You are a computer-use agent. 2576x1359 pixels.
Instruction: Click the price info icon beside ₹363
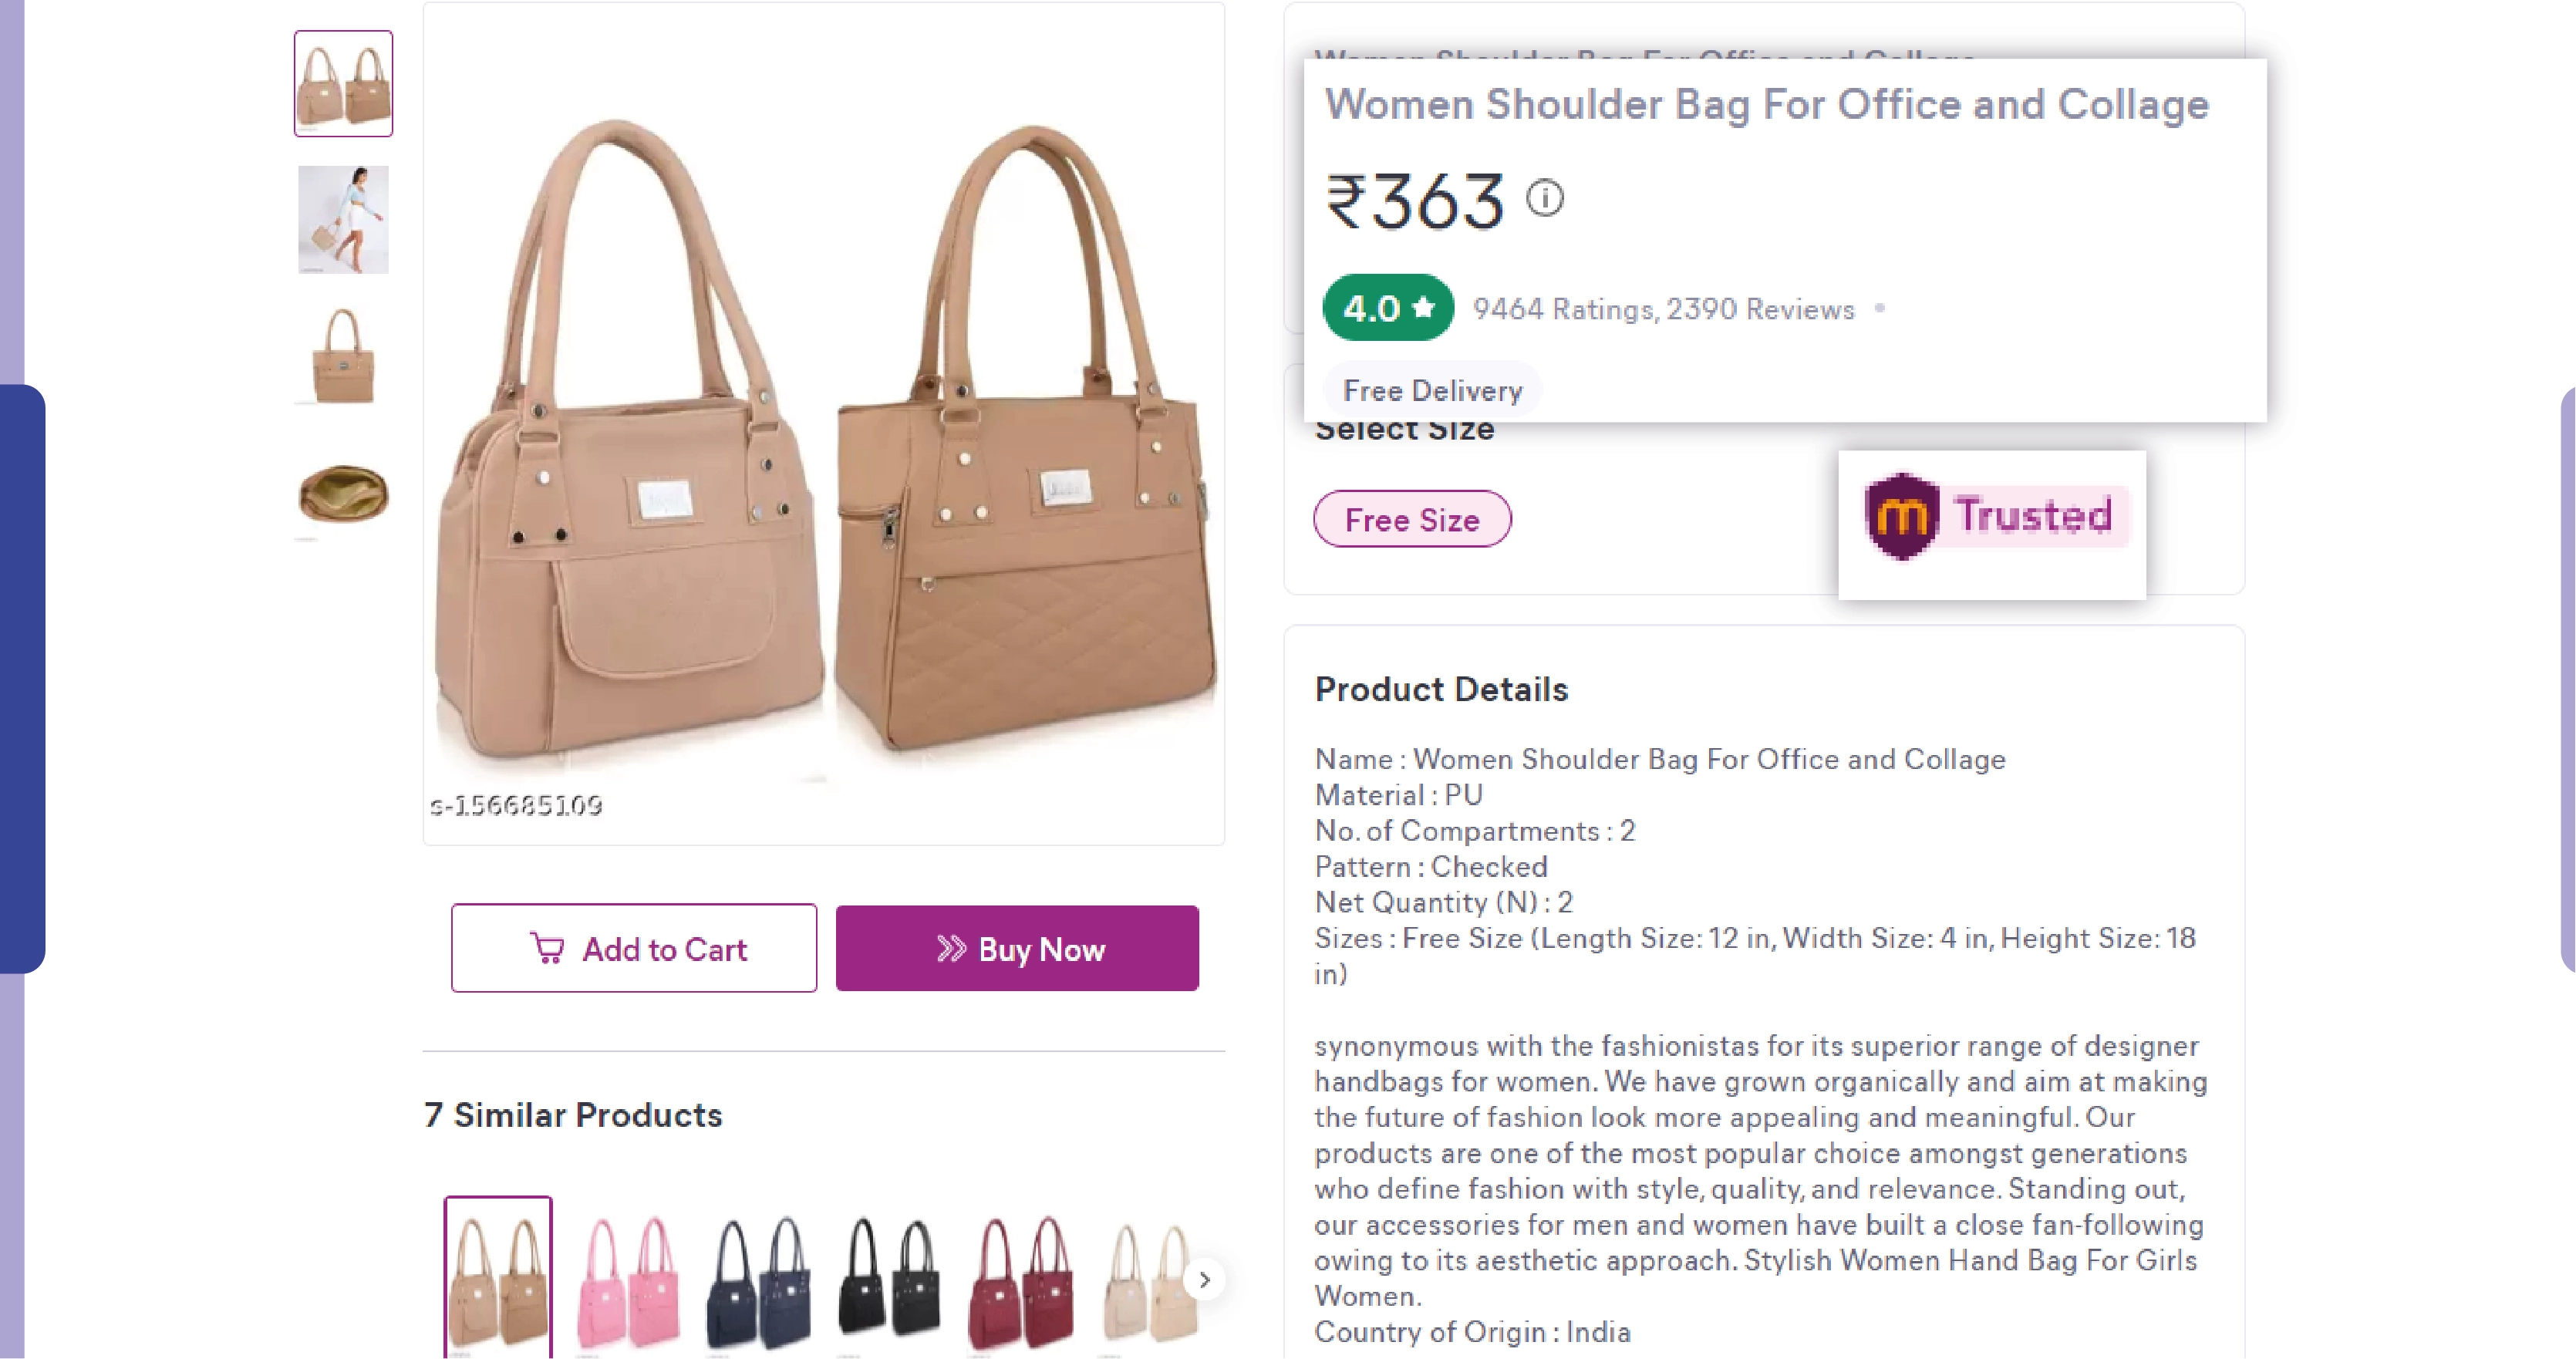coord(1544,198)
